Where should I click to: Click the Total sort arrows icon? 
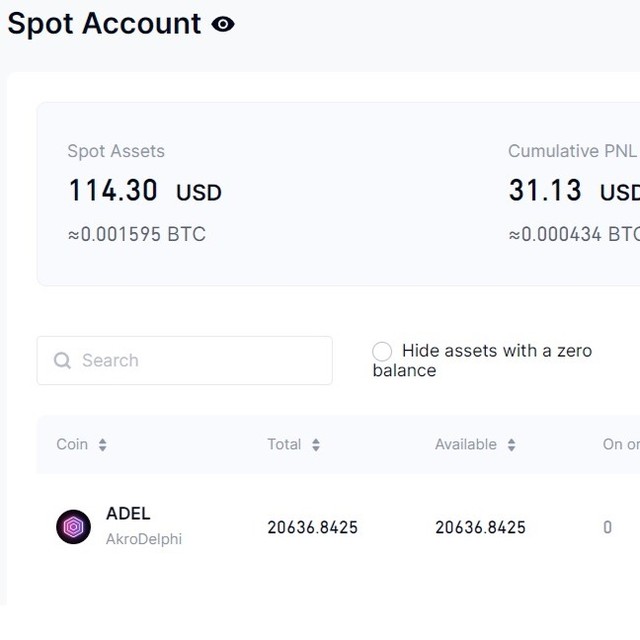click(x=316, y=444)
